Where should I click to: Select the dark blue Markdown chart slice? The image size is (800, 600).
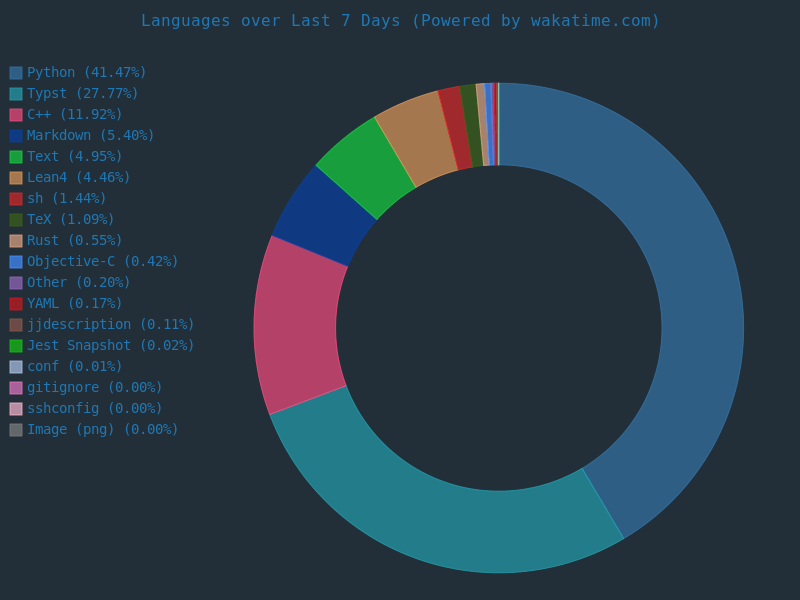click(x=323, y=217)
